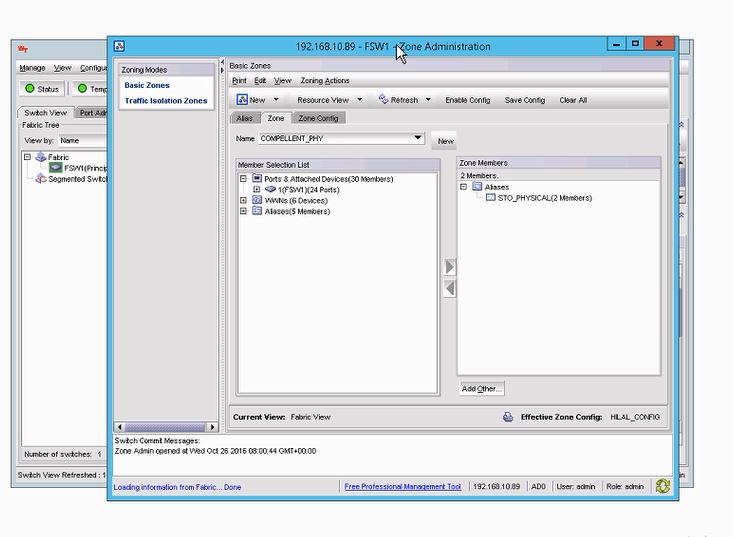This screenshot has width=733, height=537.
Task: Switch to Switch View tab in background window
Action: (x=45, y=113)
